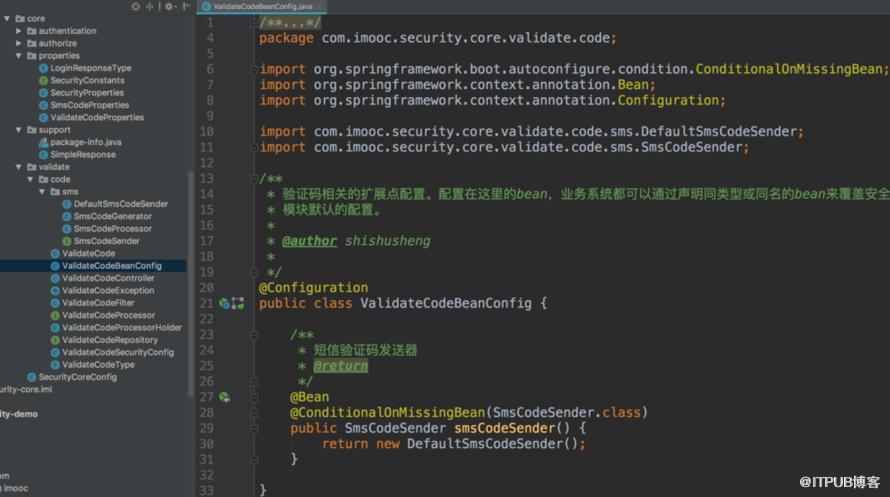The width and height of the screenshot is (890, 497).
Task: Click the class icon beside SimpleResponse
Action: coord(43,155)
